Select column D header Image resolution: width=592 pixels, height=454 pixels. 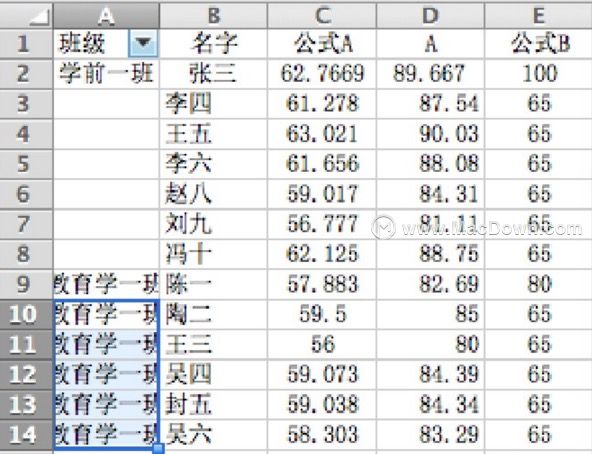pos(430,15)
